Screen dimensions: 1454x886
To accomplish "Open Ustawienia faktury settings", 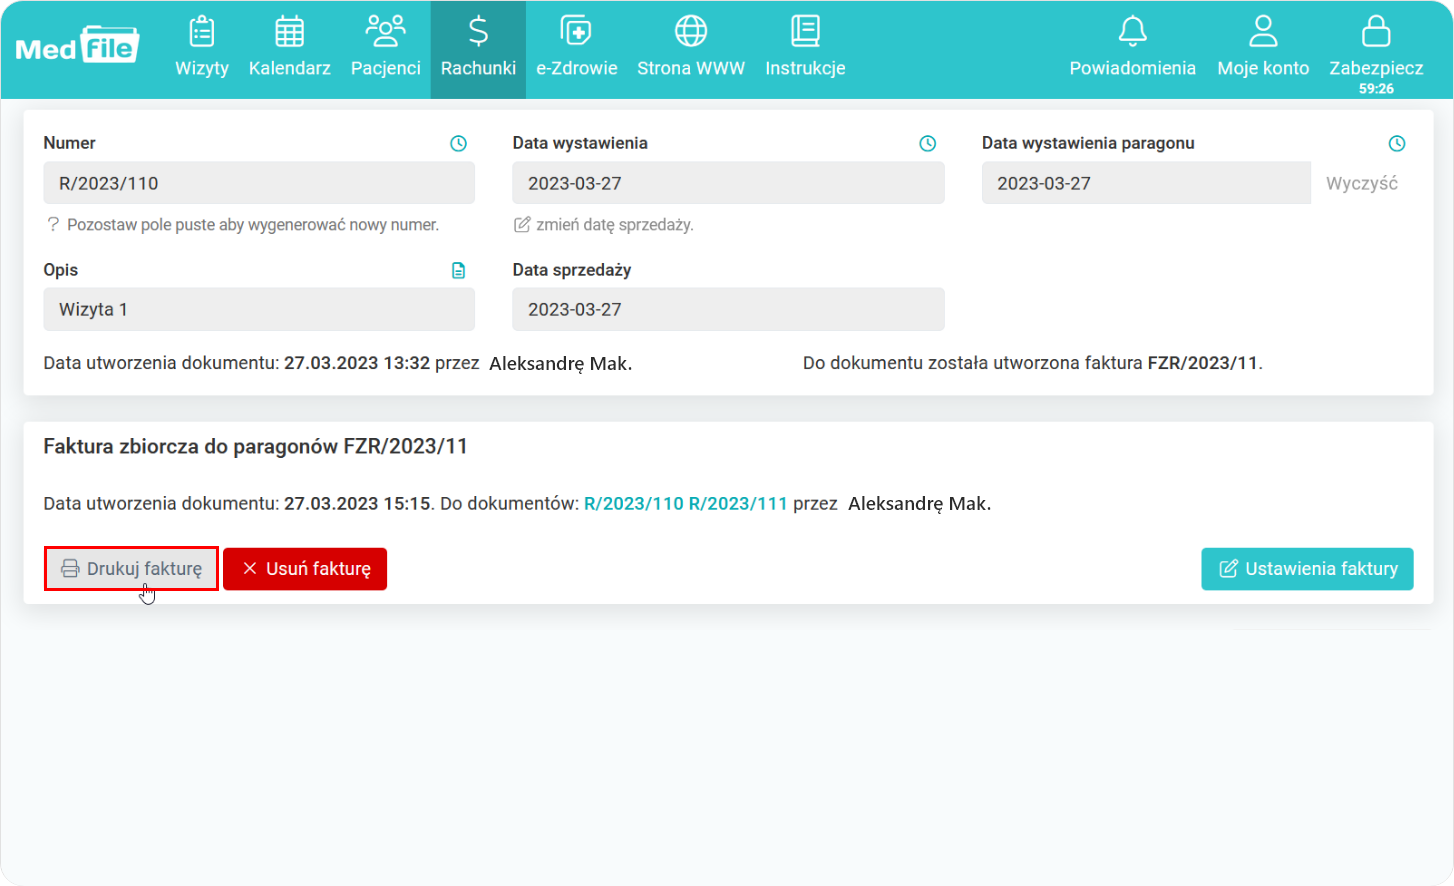I will tap(1307, 569).
